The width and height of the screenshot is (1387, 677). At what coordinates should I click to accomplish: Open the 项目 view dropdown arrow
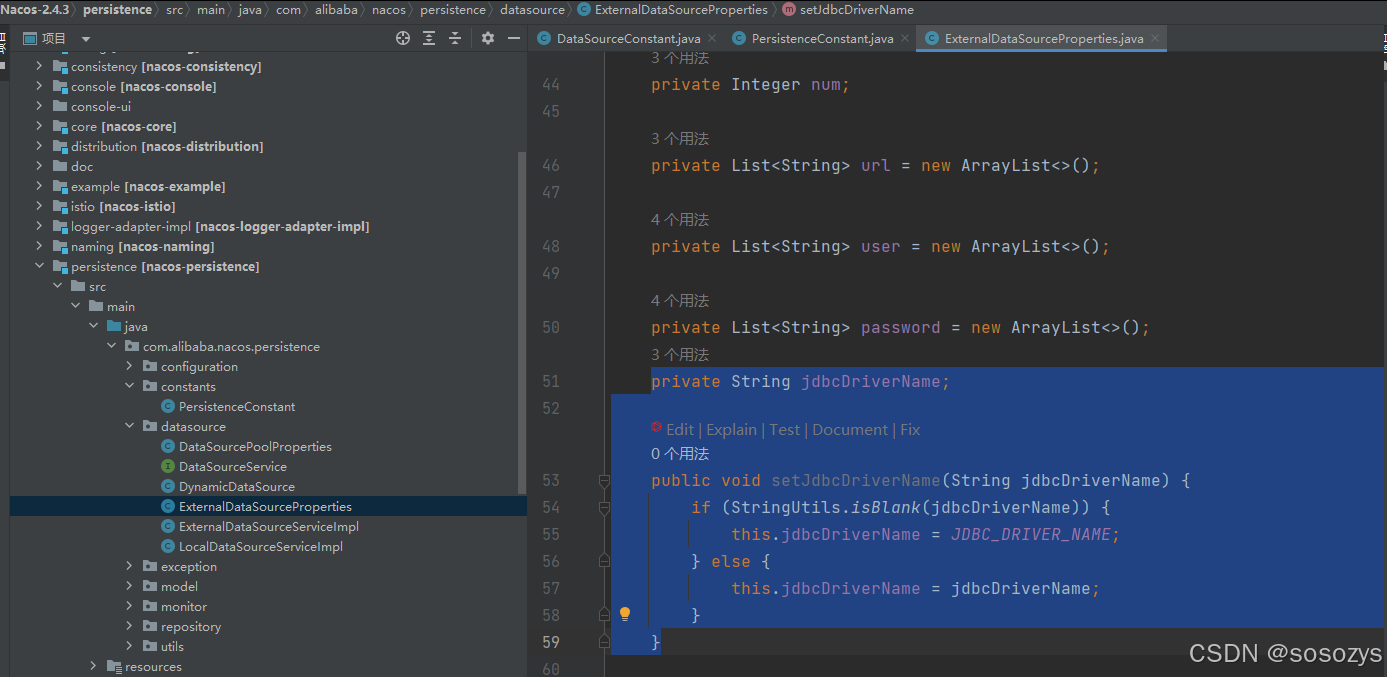pos(86,39)
